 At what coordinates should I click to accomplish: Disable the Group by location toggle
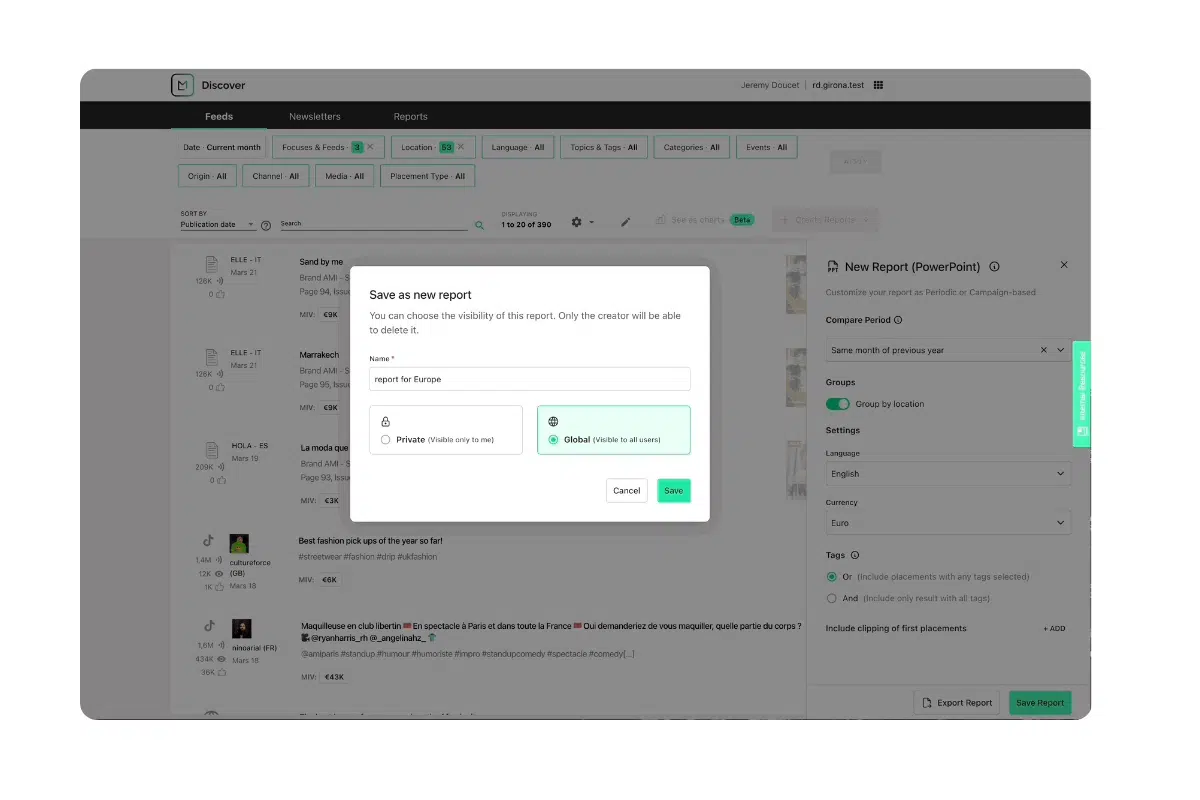tap(838, 404)
